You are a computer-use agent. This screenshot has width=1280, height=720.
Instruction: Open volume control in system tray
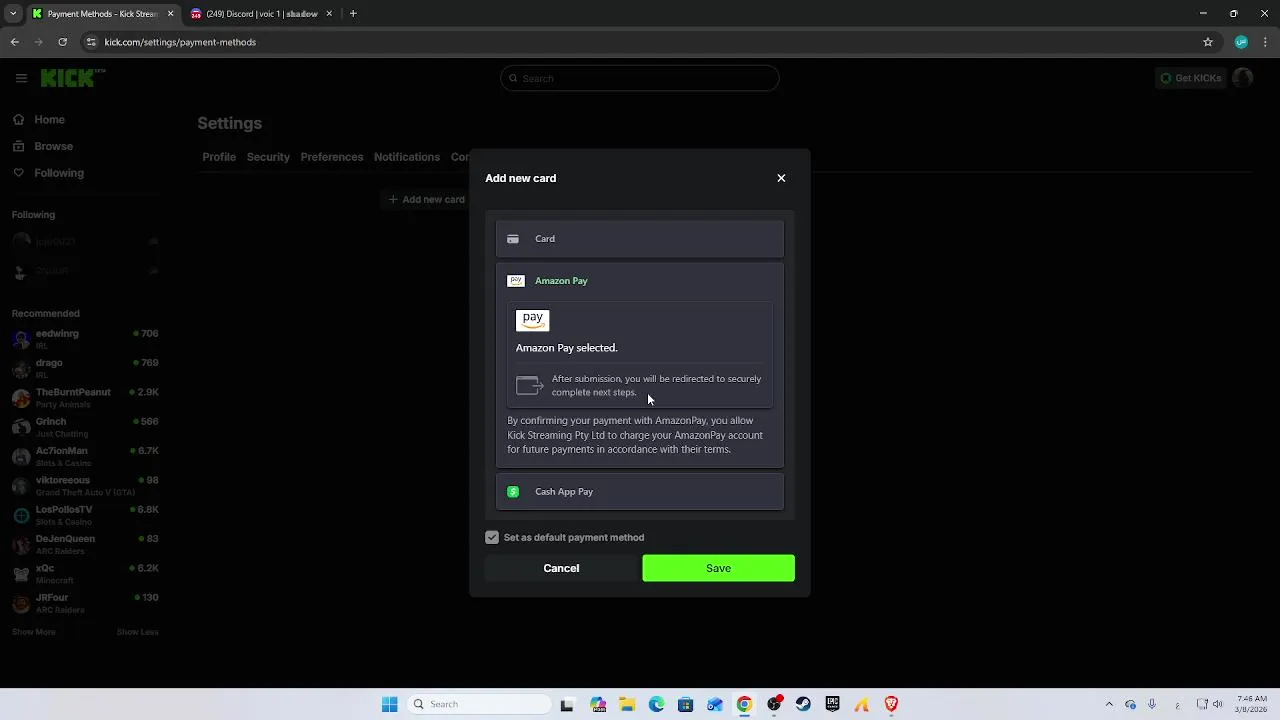[x=1220, y=704]
